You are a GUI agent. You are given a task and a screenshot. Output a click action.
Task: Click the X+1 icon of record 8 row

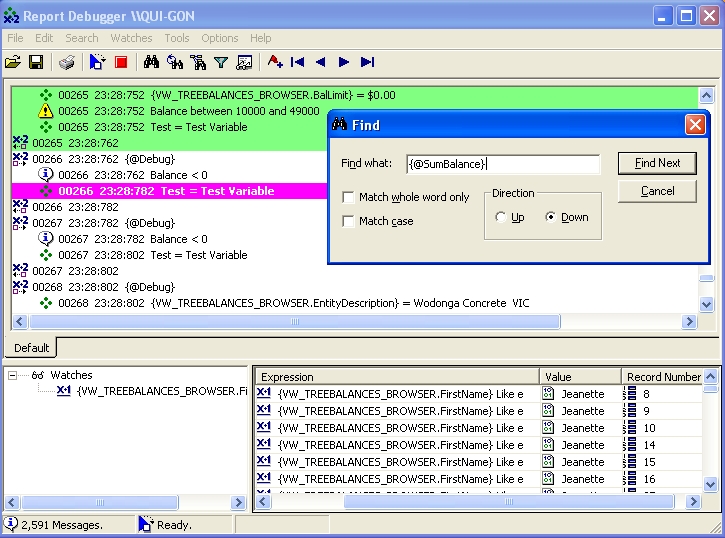coord(264,393)
